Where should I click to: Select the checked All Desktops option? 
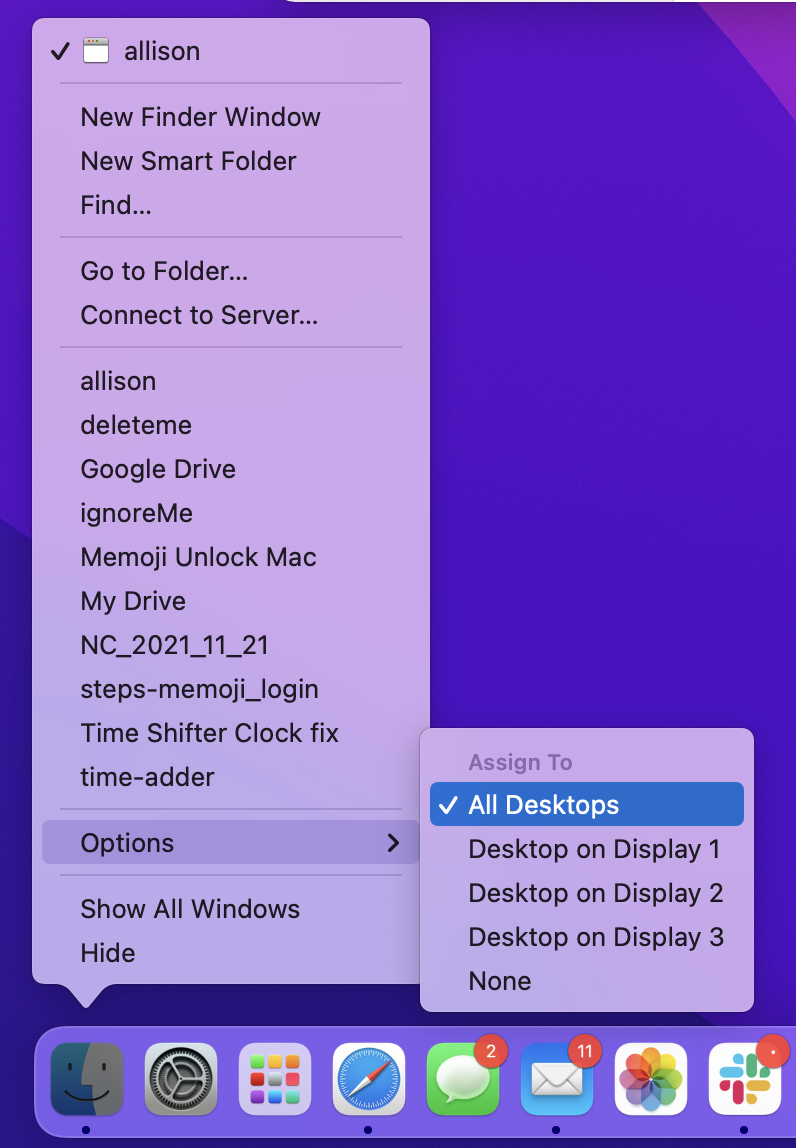[586, 805]
